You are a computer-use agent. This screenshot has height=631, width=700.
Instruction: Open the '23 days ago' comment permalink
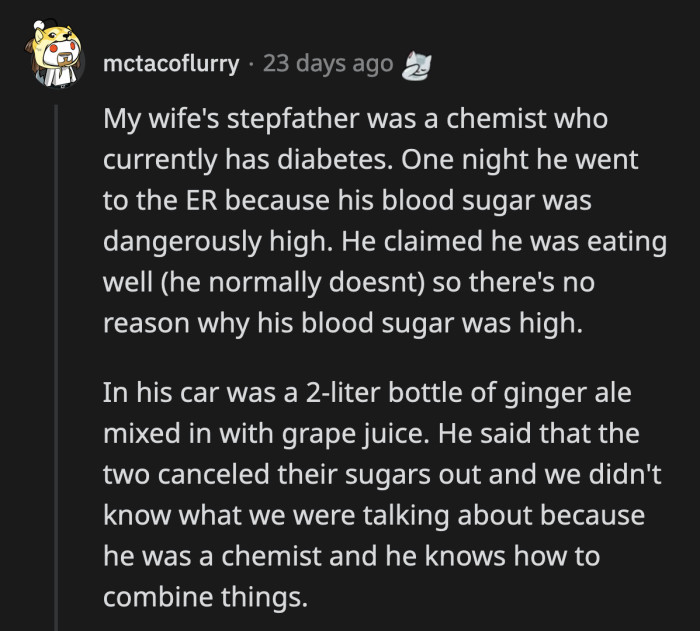pyautogui.click(x=328, y=63)
